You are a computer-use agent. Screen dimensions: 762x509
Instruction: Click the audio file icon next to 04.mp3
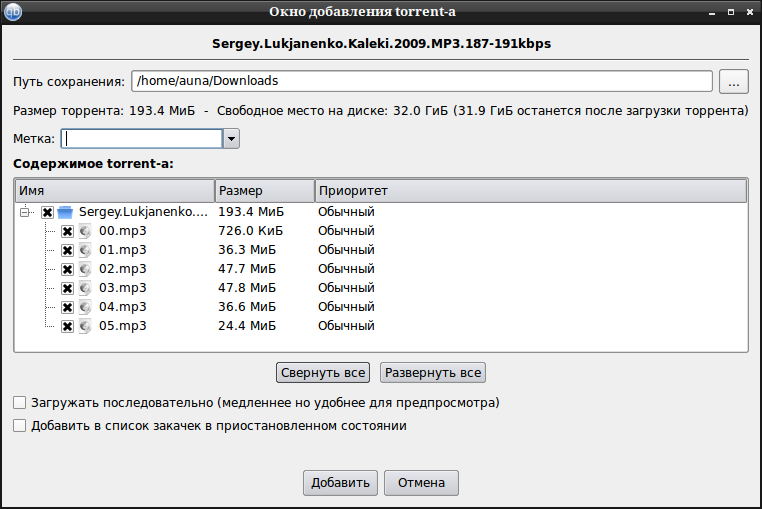[85, 307]
